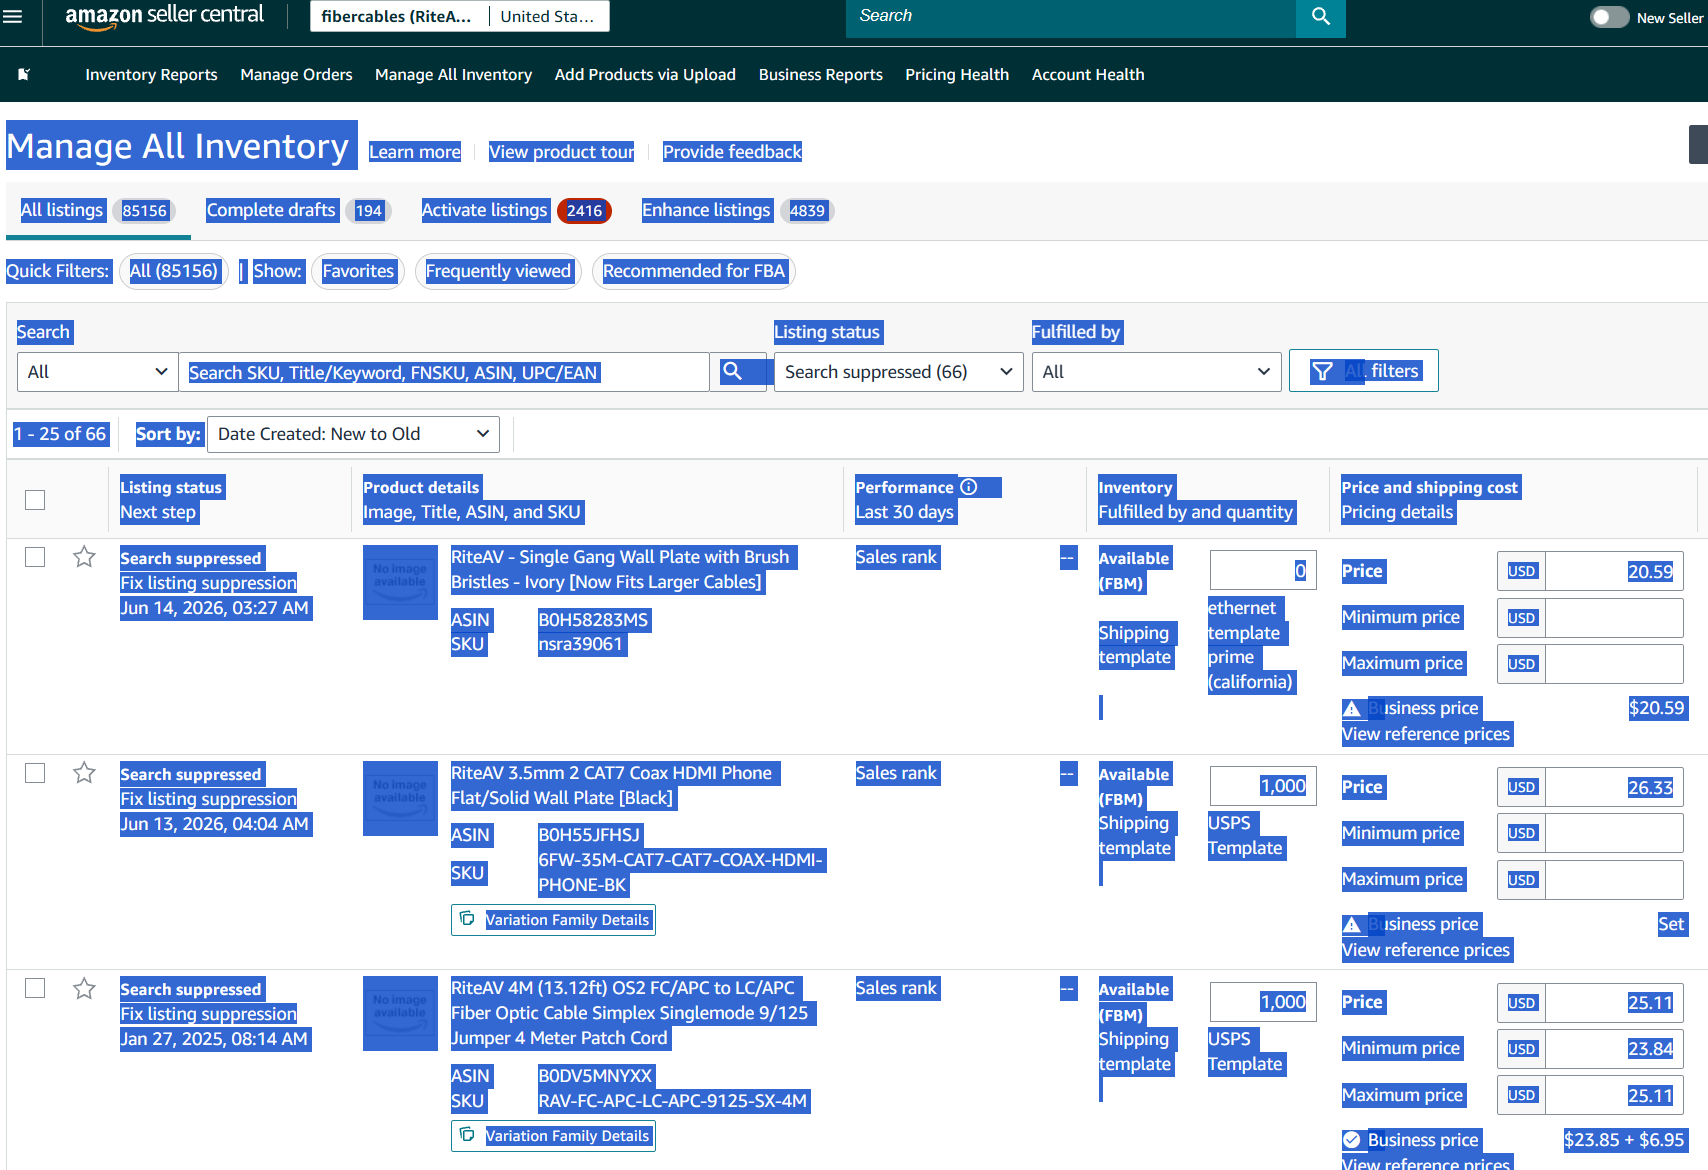Open Add Products via Upload
Screen dimensions: 1708x1170
(645, 74)
